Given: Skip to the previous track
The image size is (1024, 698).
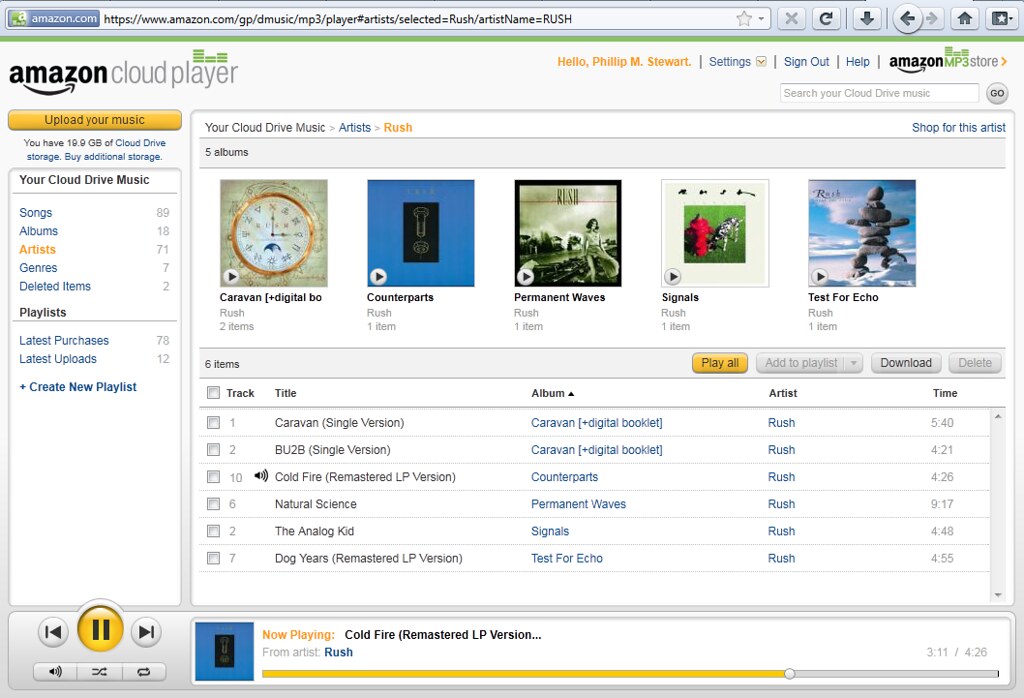Looking at the screenshot, I should coord(53,631).
